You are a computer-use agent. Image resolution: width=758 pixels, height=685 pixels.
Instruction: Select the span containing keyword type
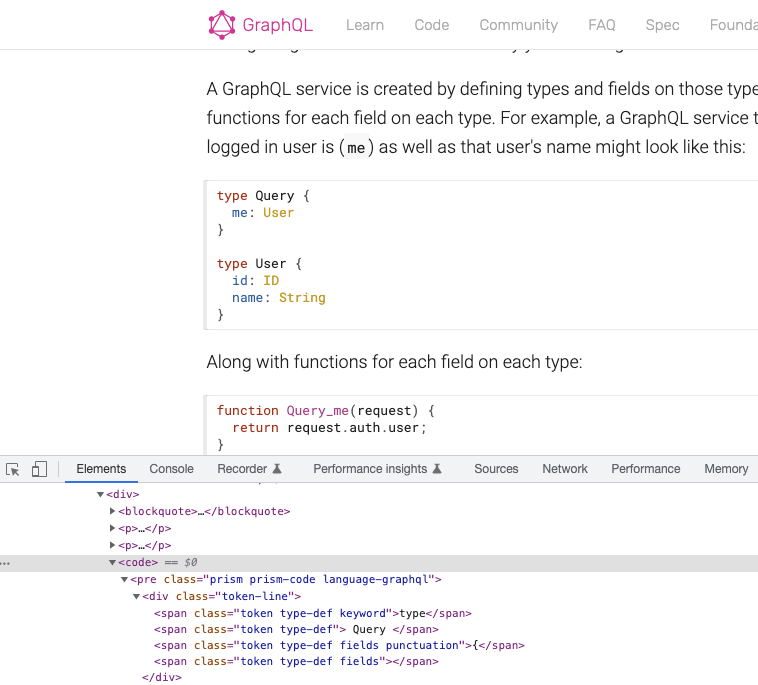[x=313, y=613]
